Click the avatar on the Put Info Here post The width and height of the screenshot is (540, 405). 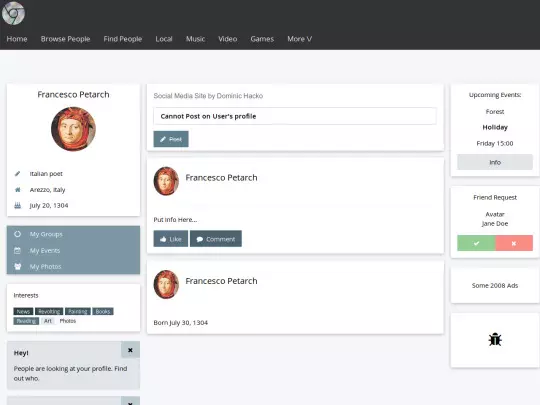tap(166, 181)
